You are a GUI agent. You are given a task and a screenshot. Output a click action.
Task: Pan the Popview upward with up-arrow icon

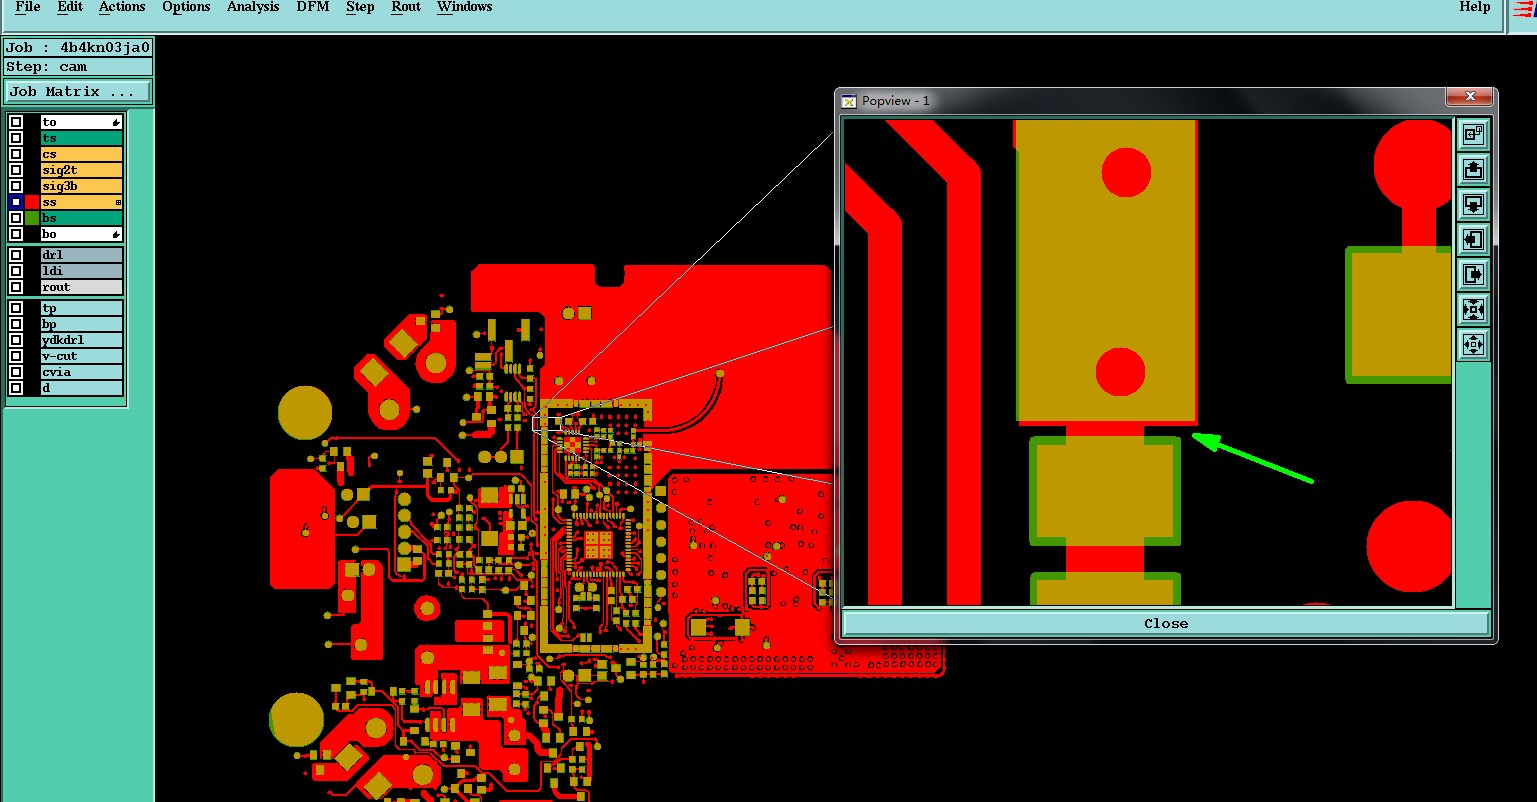click(x=1473, y=169)
